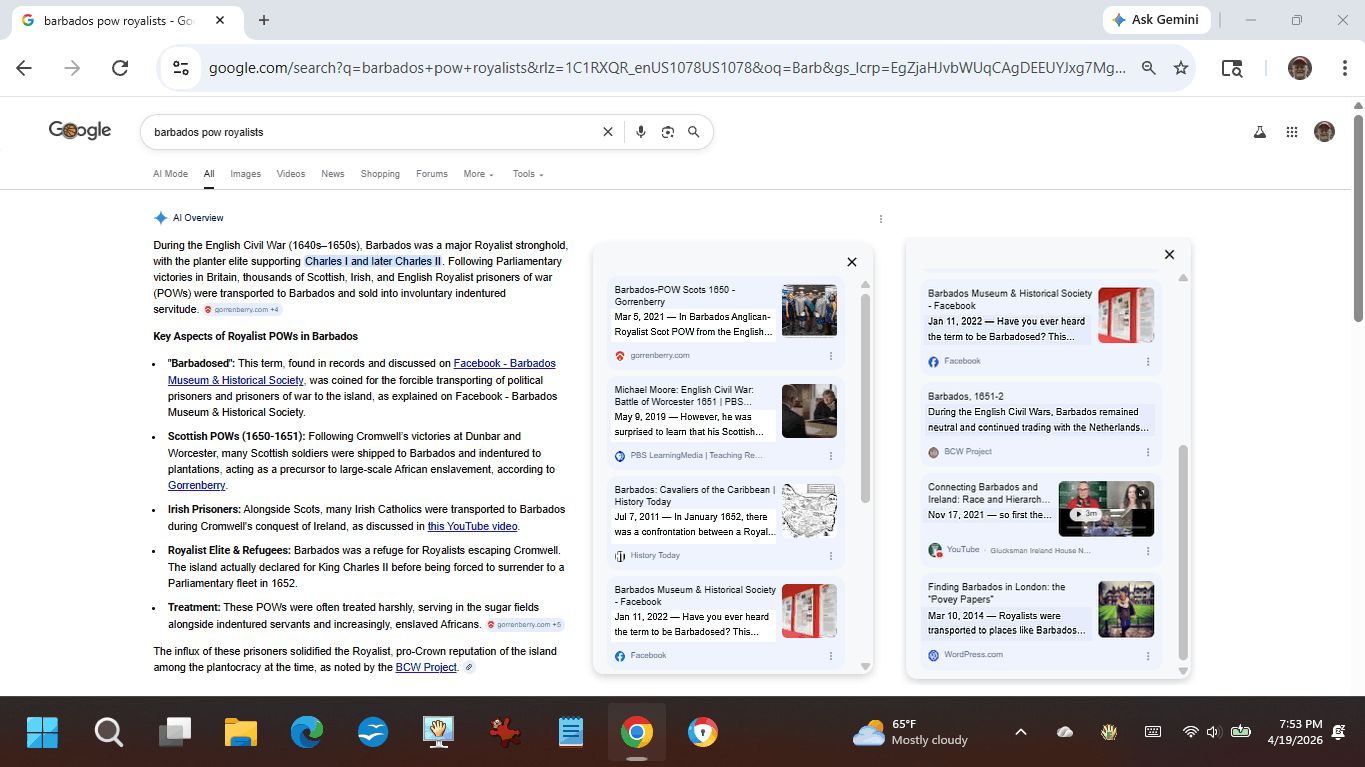Show hidden system tray icons
Screen dimensions: 1365x767
1020,732
